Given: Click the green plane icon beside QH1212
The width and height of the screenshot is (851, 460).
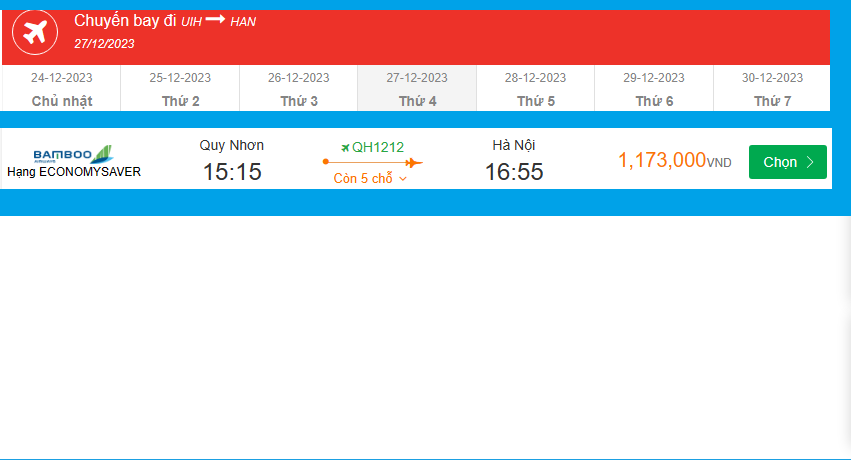Looking at the screenshot, I should pos(345,147).
